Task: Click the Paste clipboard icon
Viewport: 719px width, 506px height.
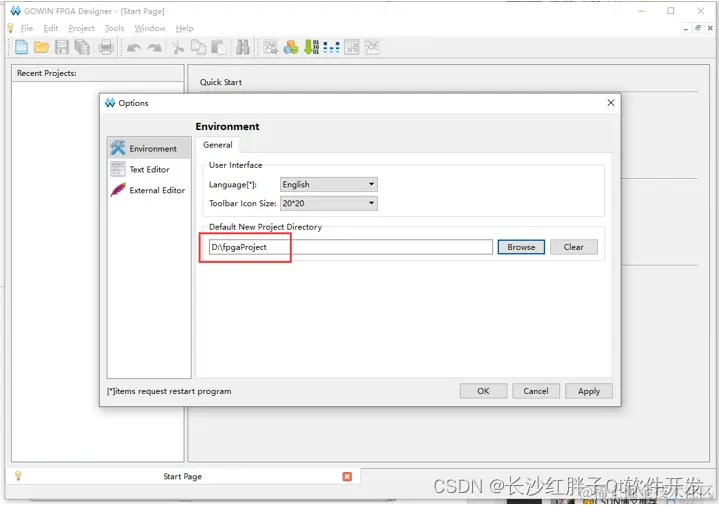Action: (x=218, y=47)
